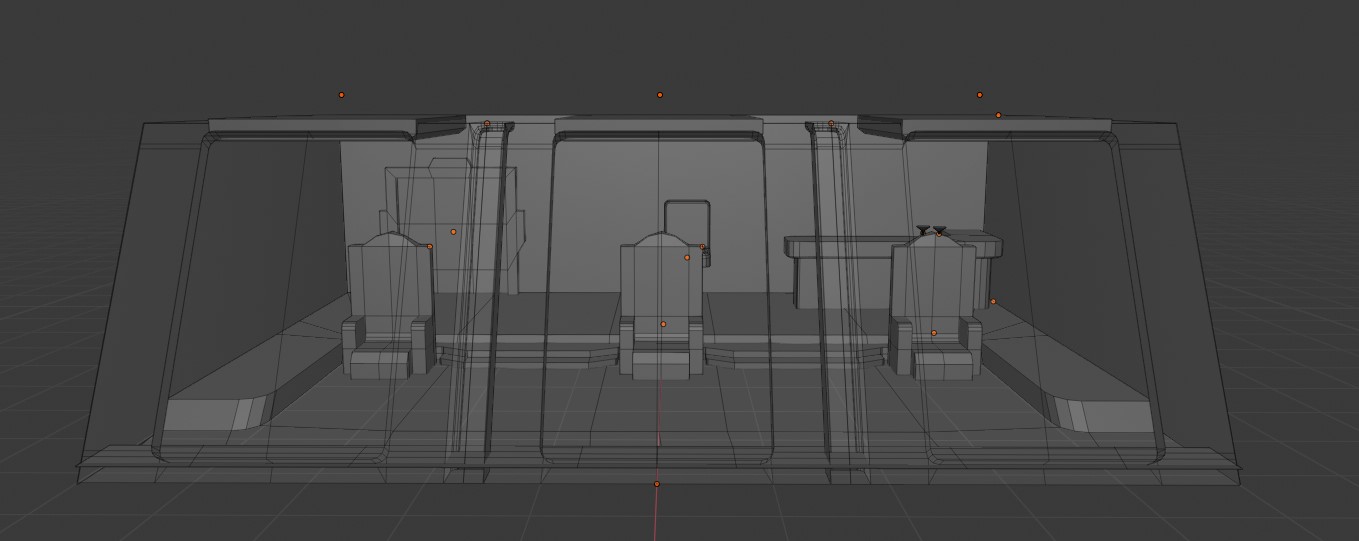Select the small door panel on back wall
This screenshot has width=1359, height=541.
click(688, 232)
